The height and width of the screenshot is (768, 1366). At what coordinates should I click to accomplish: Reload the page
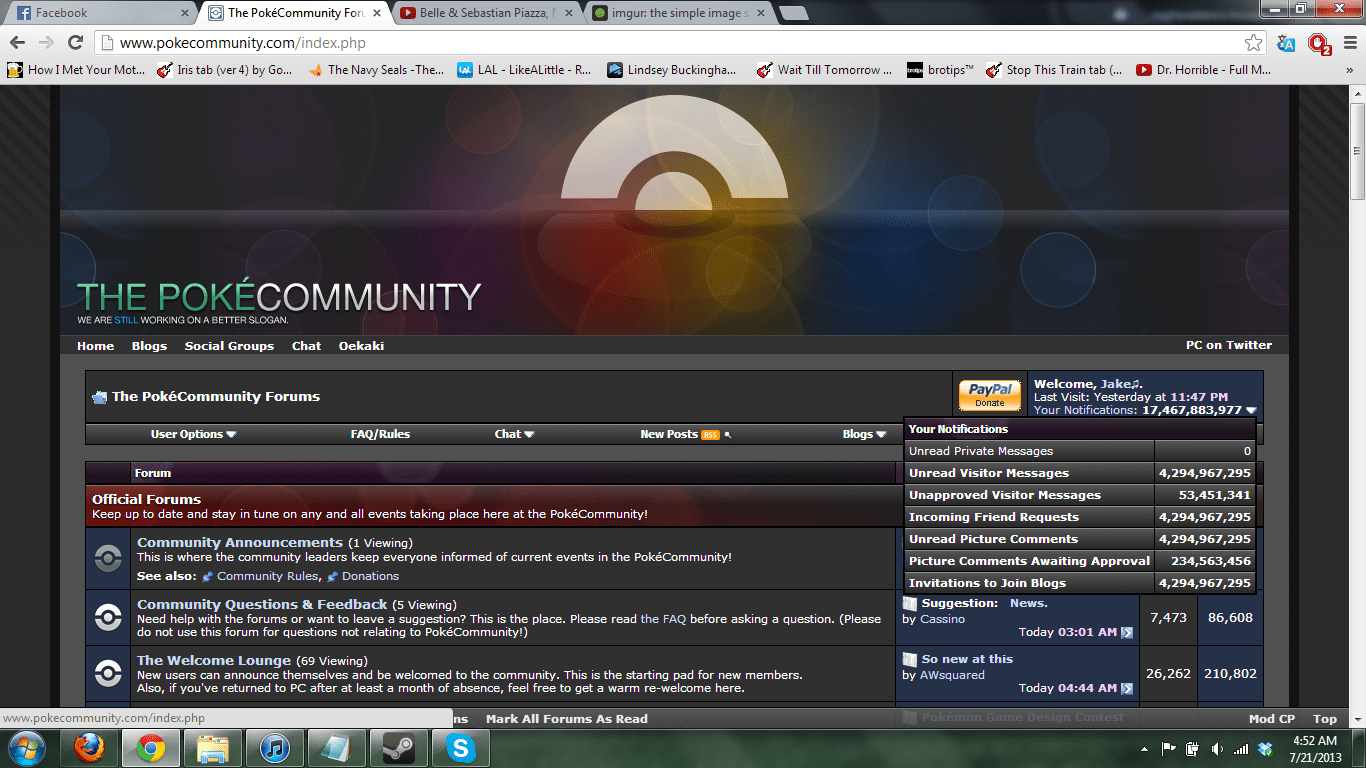click(x=75, y=43)
